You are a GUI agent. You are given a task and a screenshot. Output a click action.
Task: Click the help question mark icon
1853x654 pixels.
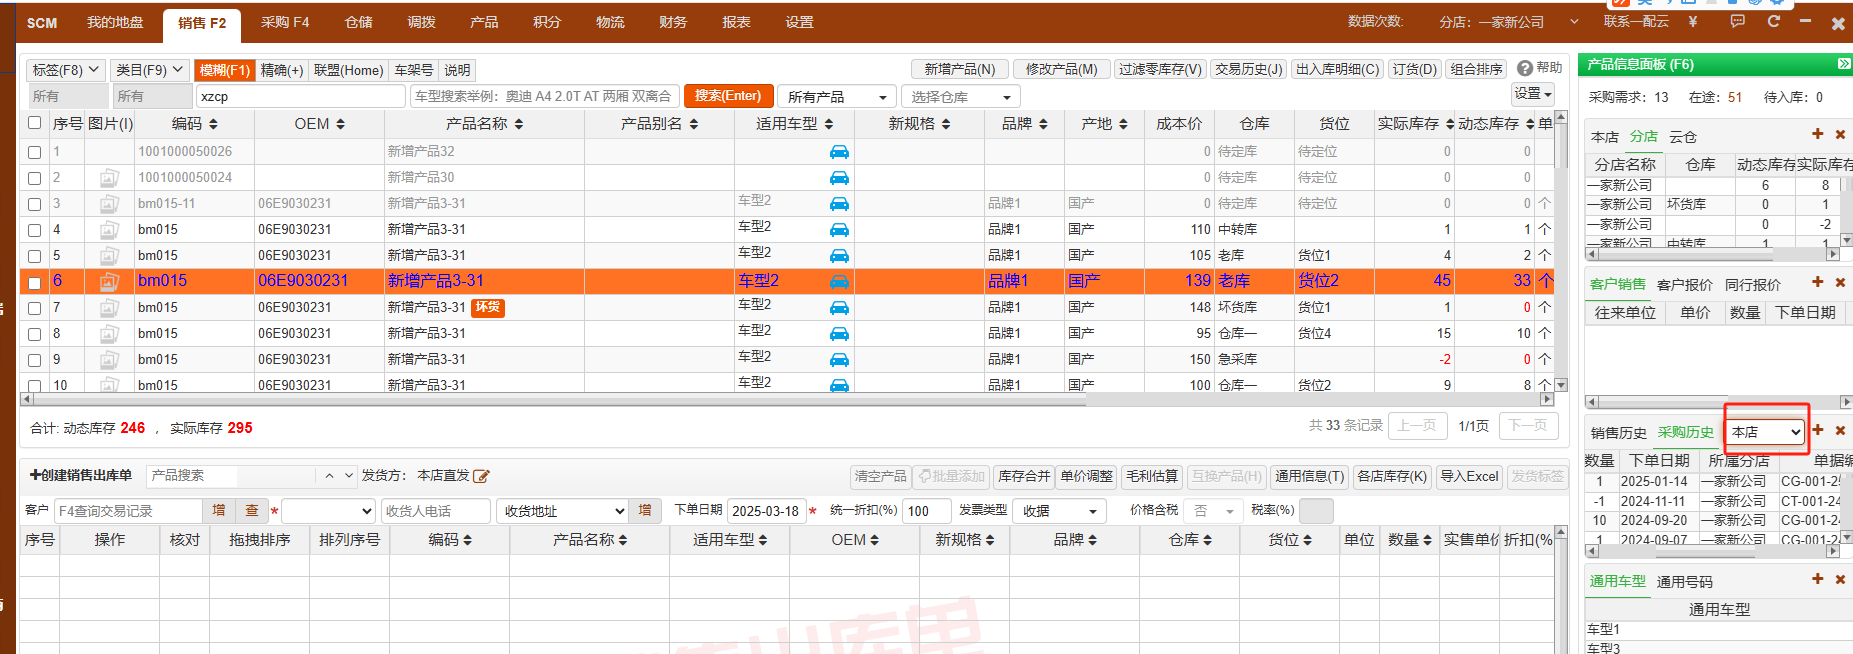(1525, 68)
